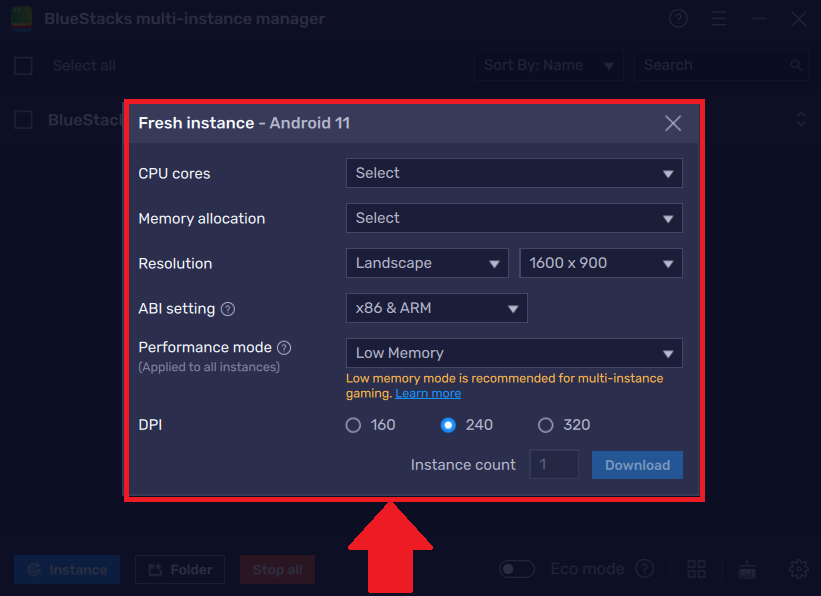The height and width of the screenshot is (596, 821).
Task: Click the Download button
Action: coord(637,465)
